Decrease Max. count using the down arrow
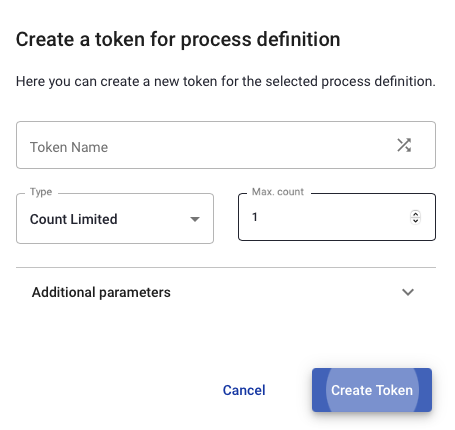This screenshot has height=430, width=455. tap(415, 221)
